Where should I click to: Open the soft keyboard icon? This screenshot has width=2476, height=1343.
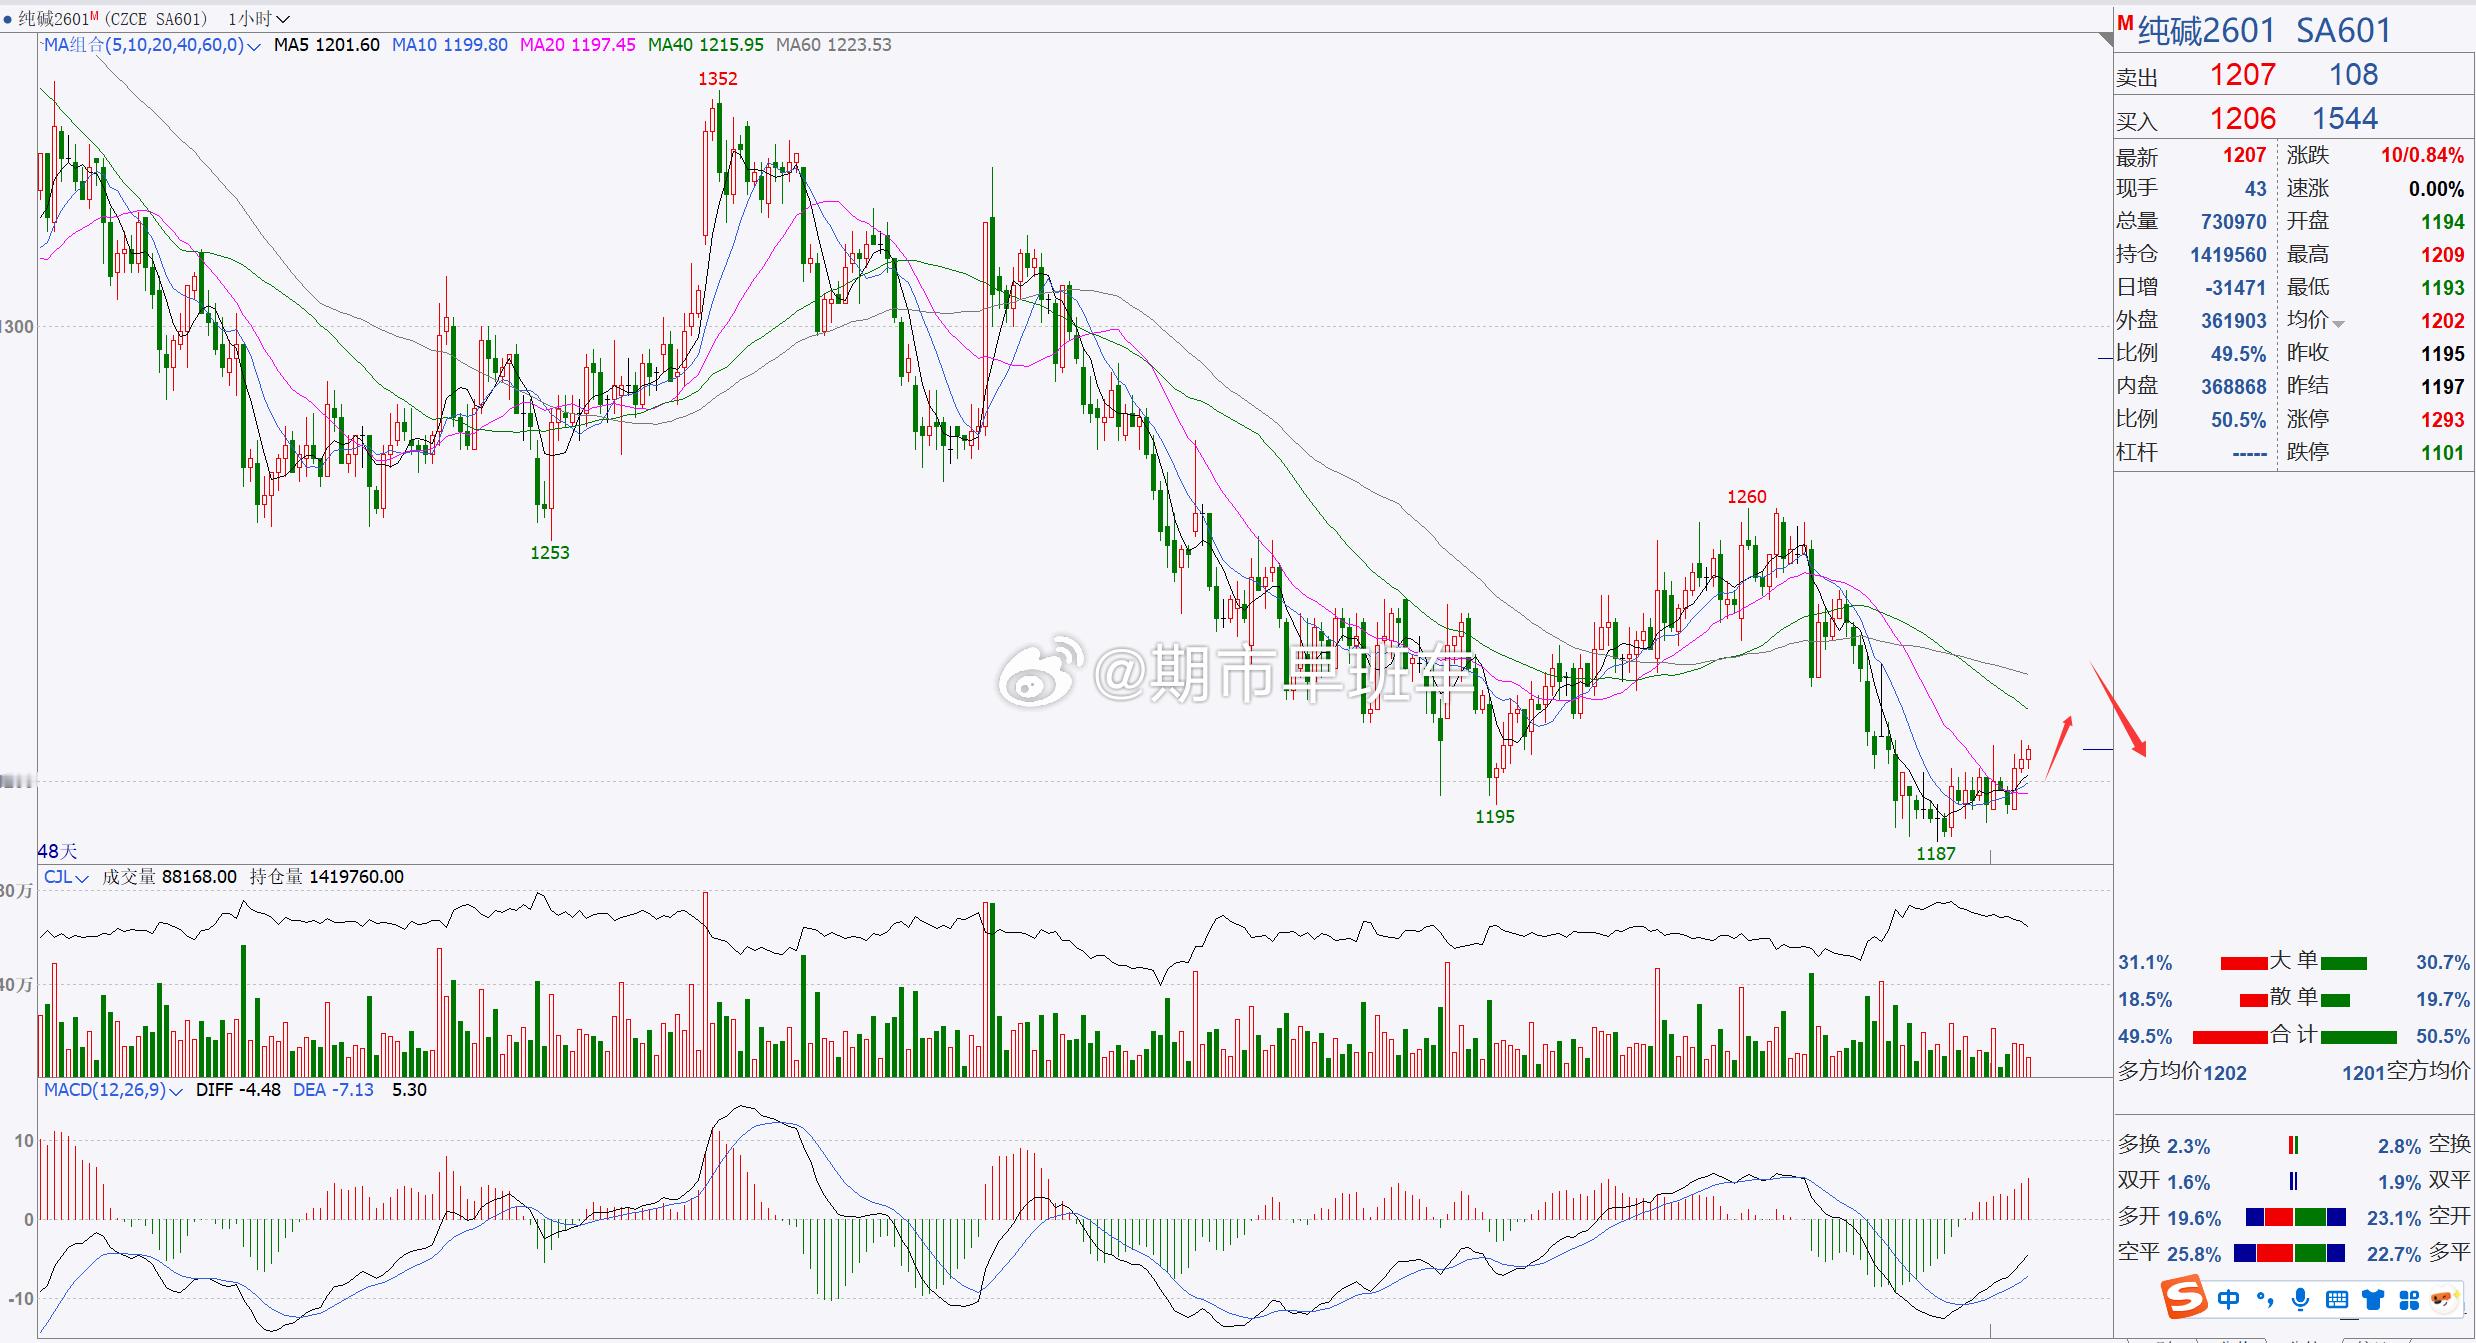(2337, 1300)
